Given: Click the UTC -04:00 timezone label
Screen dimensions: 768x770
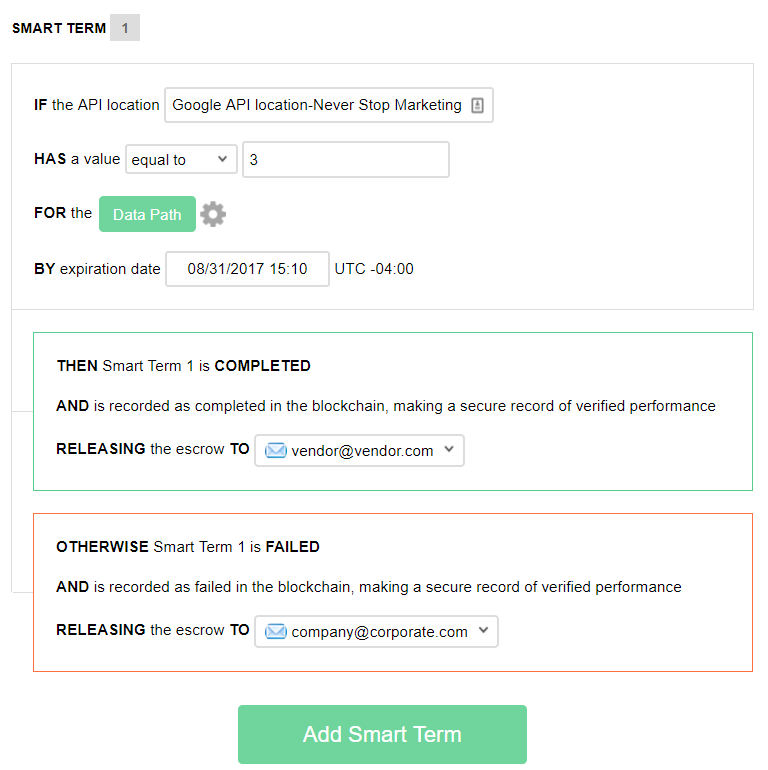Looking at the screenshot, I should coord(374,269).
